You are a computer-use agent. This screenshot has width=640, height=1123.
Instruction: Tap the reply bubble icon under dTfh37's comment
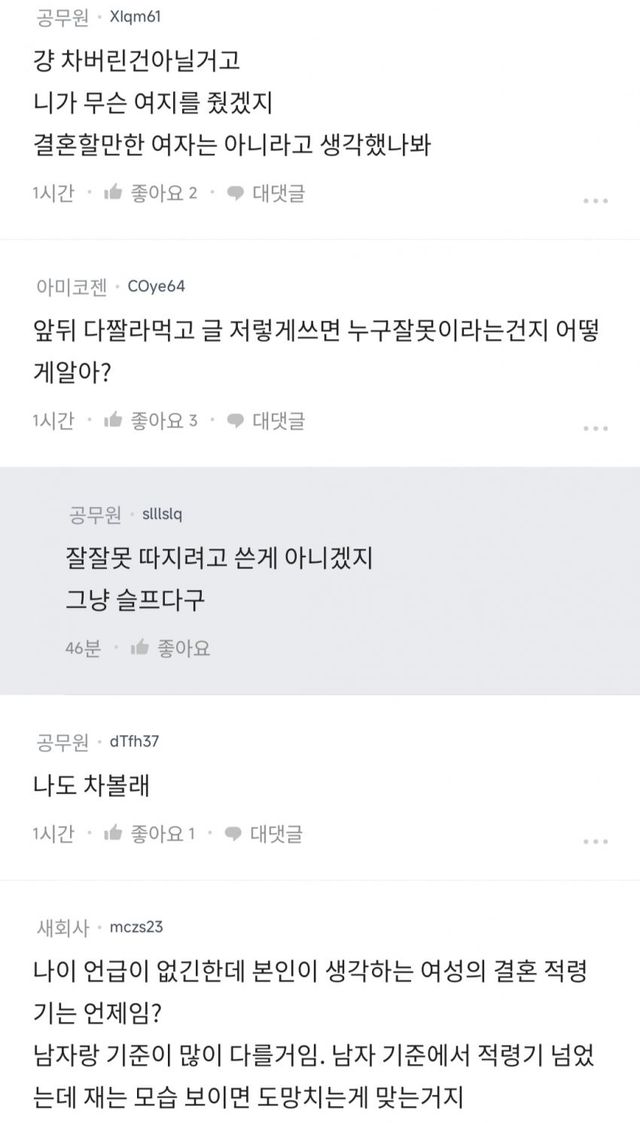(236, 833)
